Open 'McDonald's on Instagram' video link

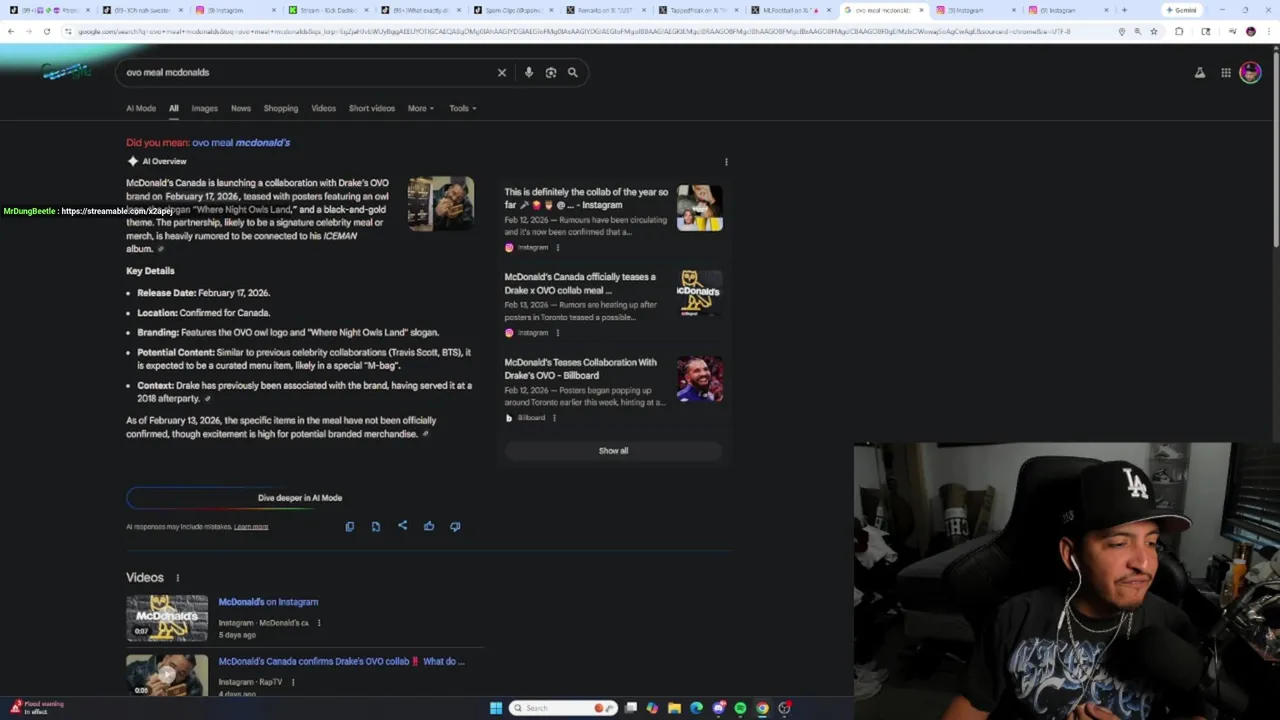(268, 602)
